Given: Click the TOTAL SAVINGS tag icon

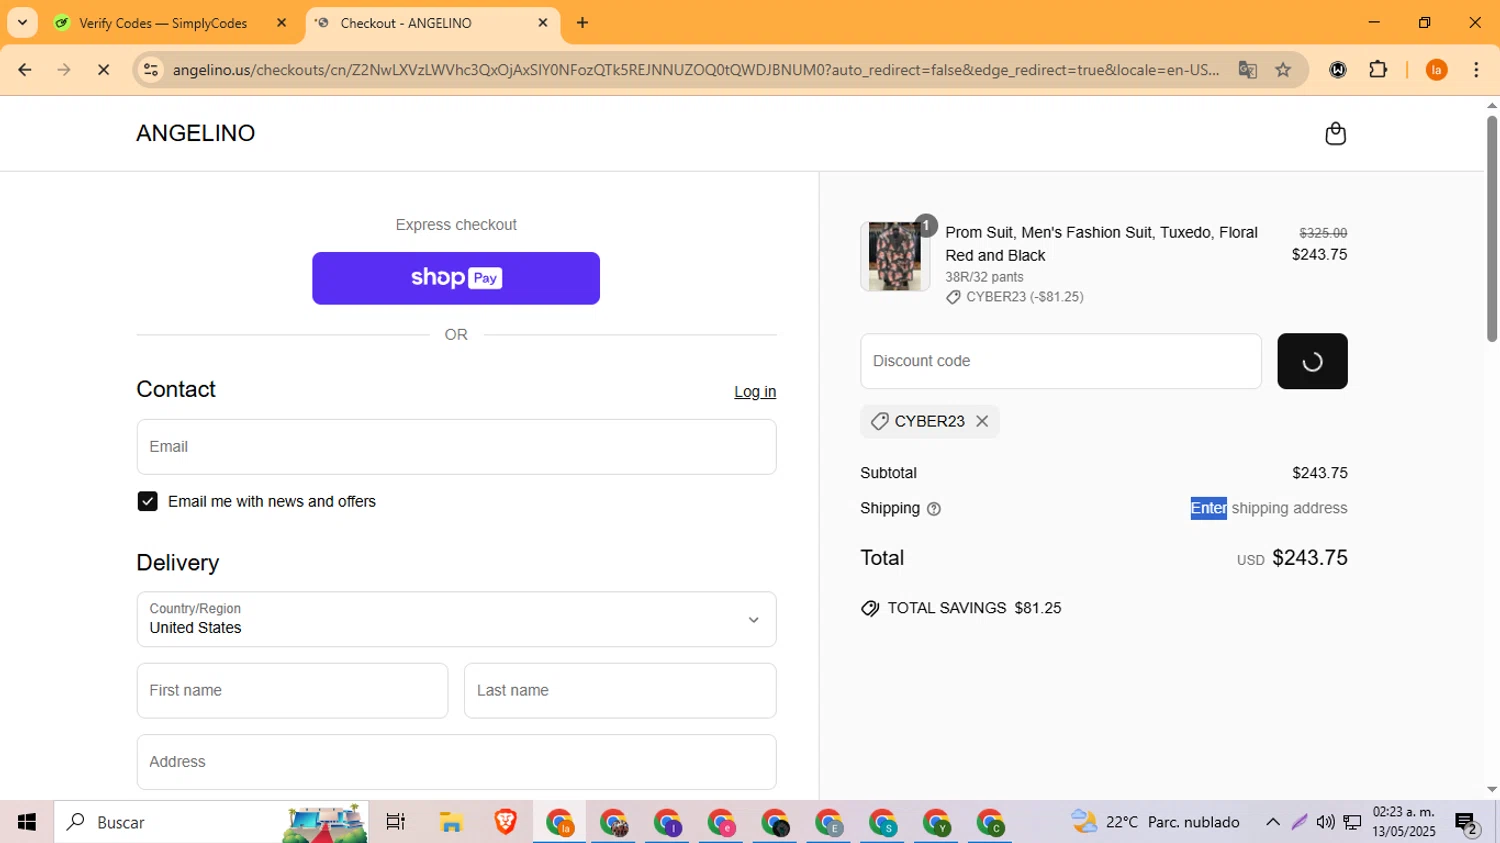Looking at the screenshot, I should (870, 608).
